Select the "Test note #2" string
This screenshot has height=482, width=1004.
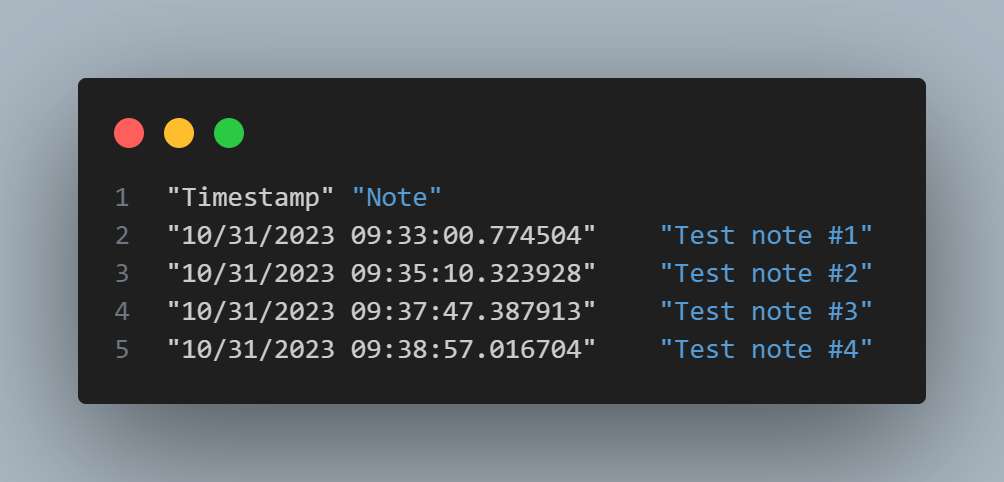click(x=766, y=274)
